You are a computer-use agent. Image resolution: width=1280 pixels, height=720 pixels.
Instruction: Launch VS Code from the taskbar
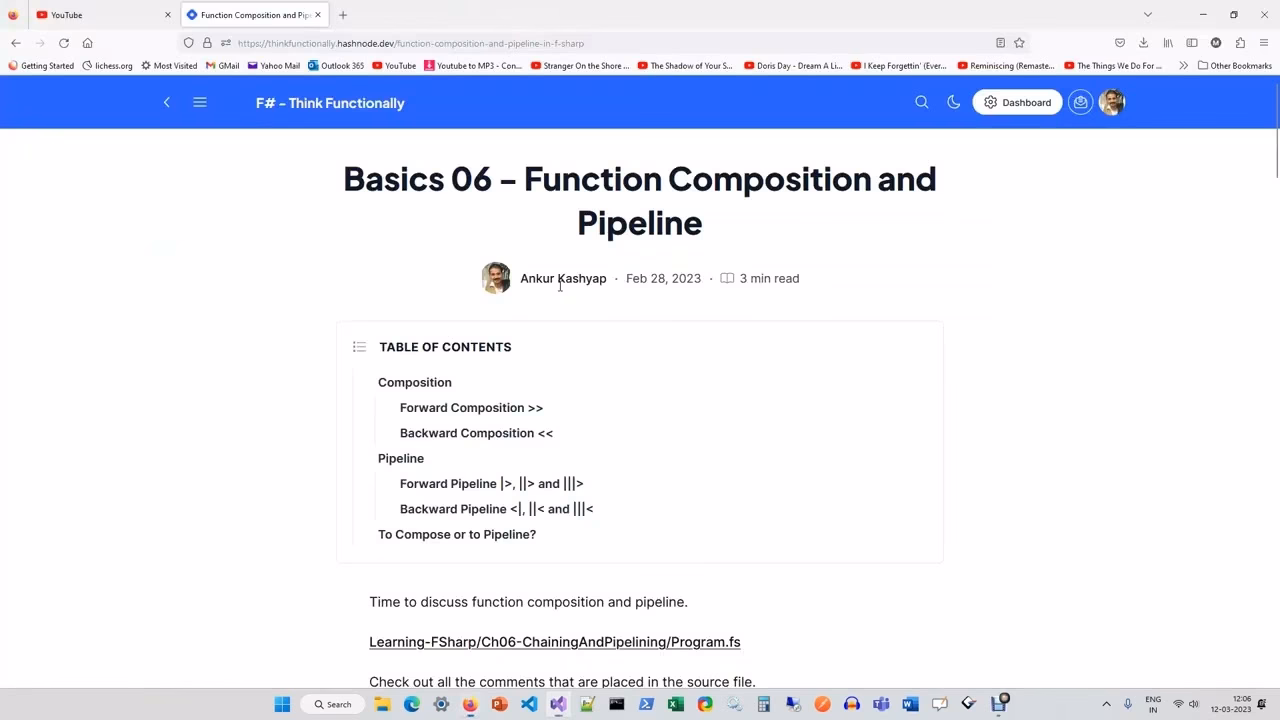pos(528,703)
